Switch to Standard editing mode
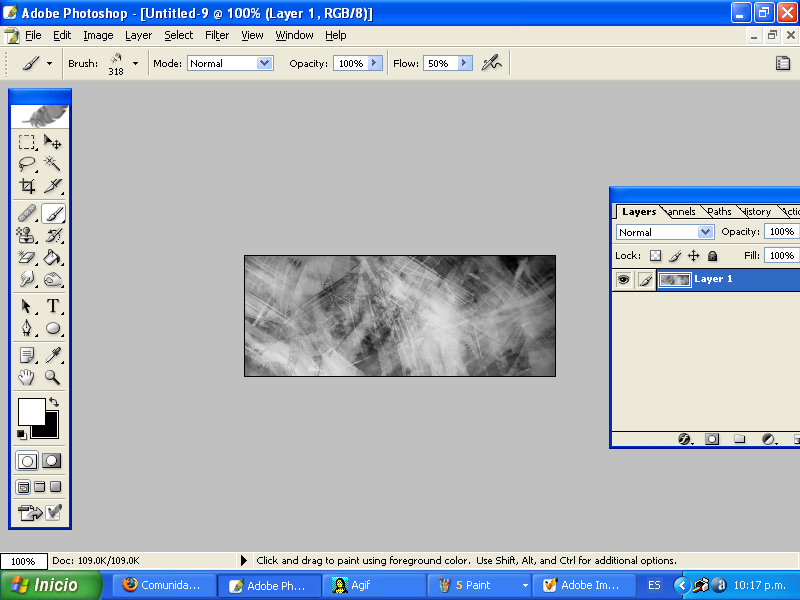The width and height of the screenshot is (800, 600). pyautogui.click(x=27, y=461)
